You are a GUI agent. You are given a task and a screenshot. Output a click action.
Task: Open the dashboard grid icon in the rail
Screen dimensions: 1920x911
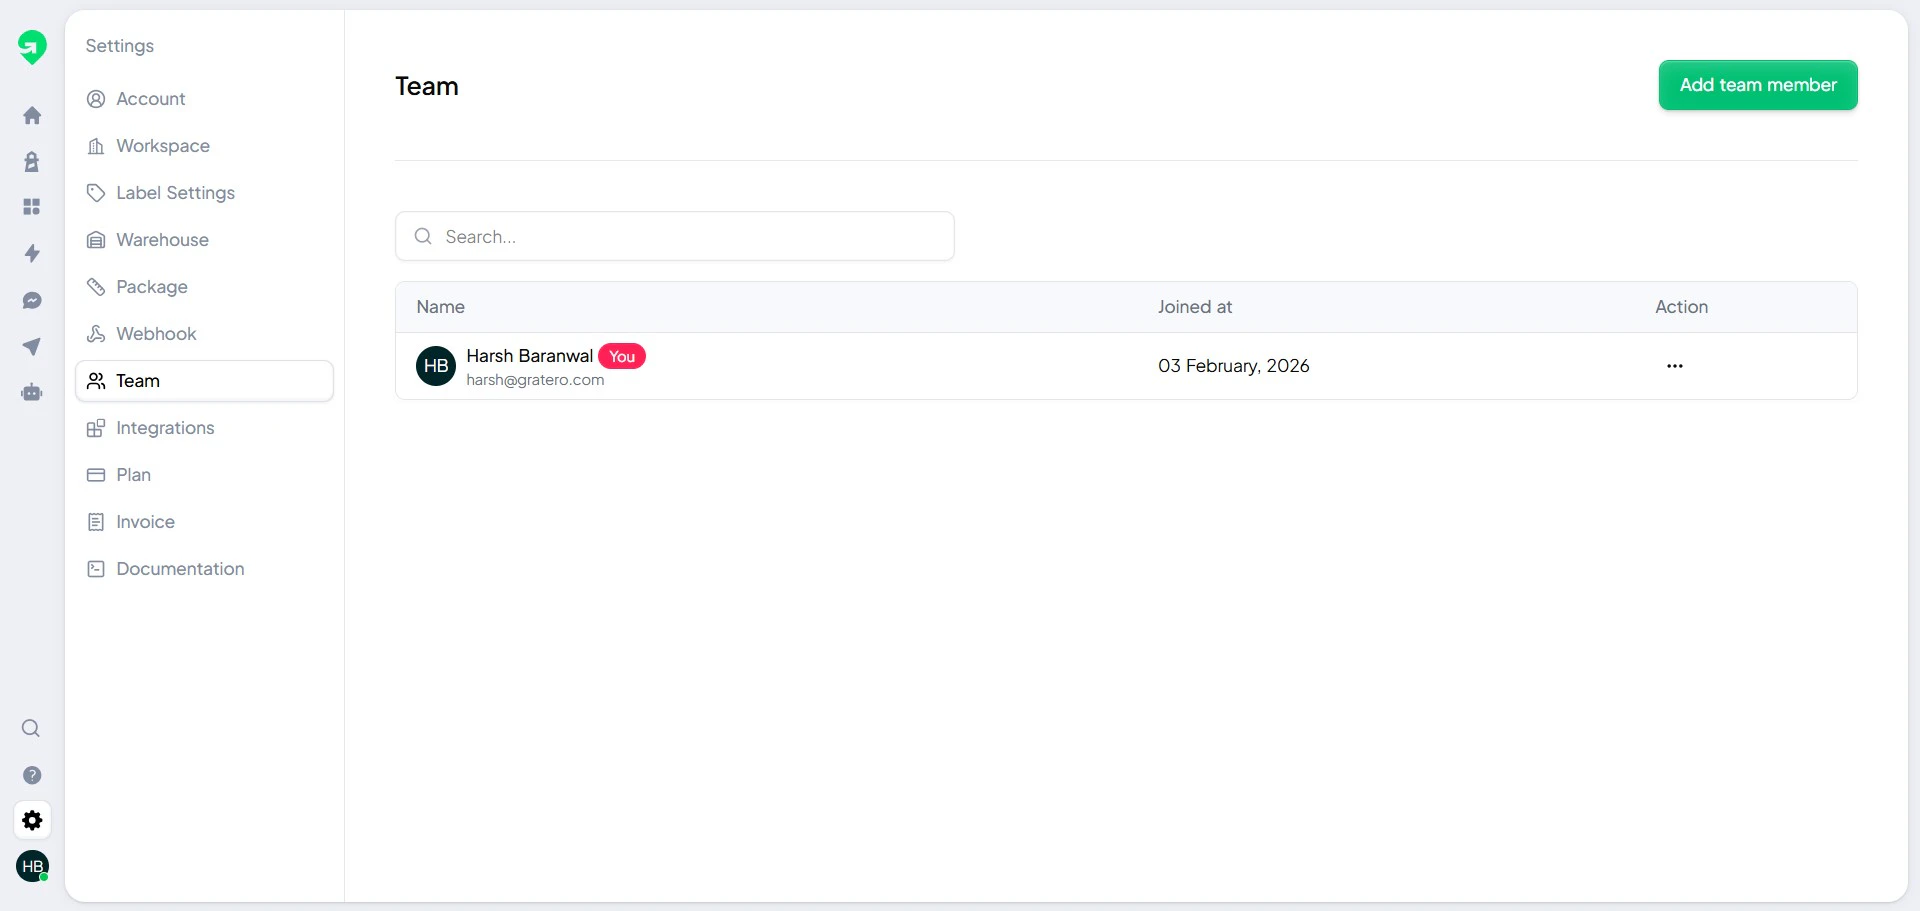tap(32, 207)
